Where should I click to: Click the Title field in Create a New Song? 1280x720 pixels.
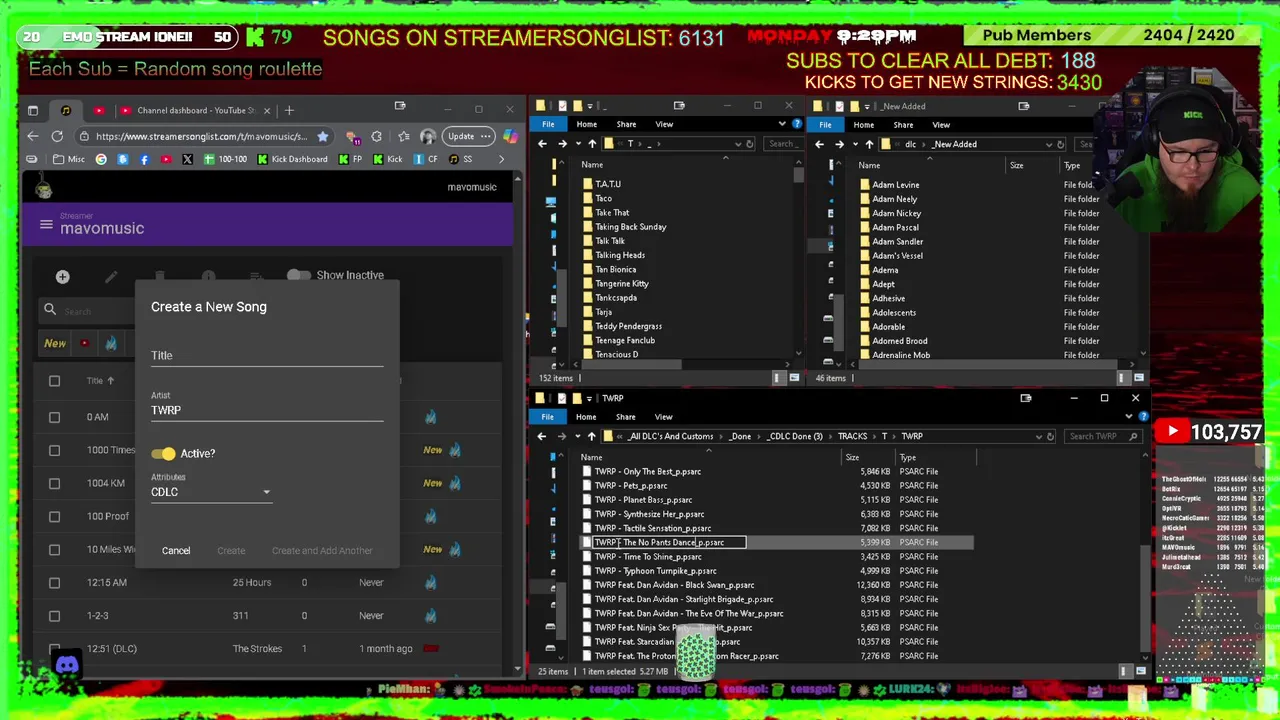267,356
